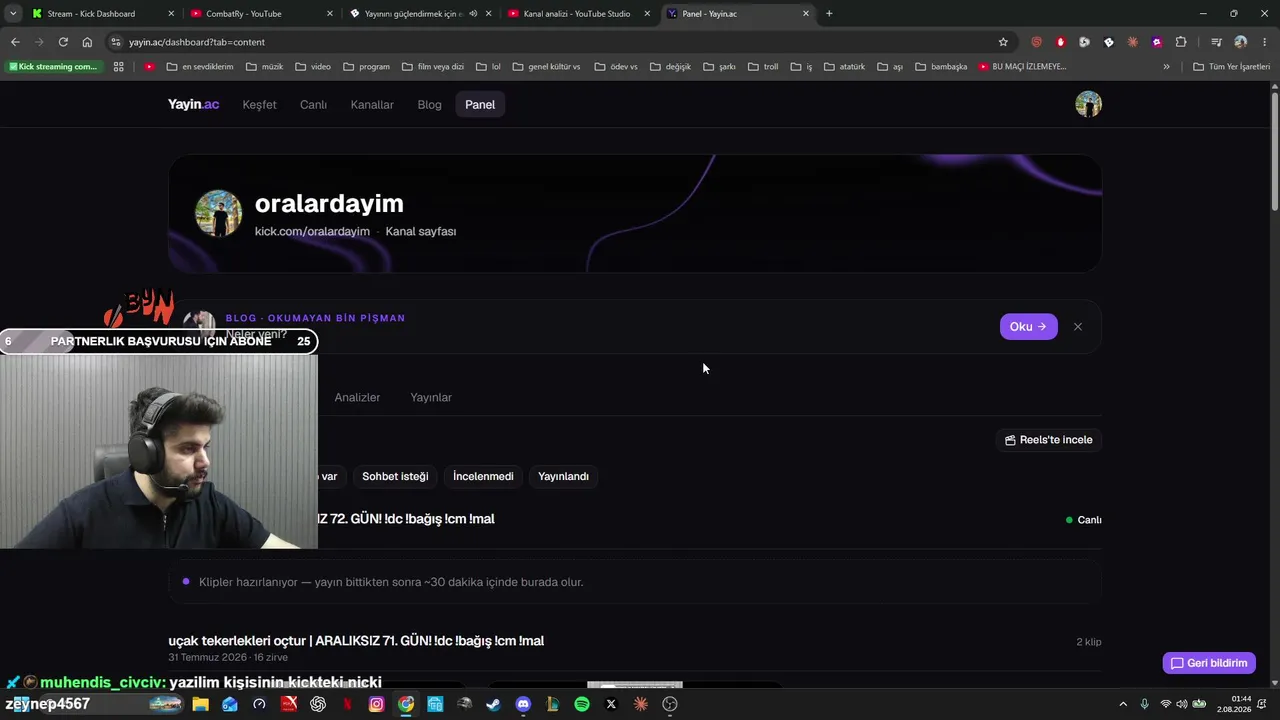Open the 'genel kültür vs' bookmark folder

point(546,67)
